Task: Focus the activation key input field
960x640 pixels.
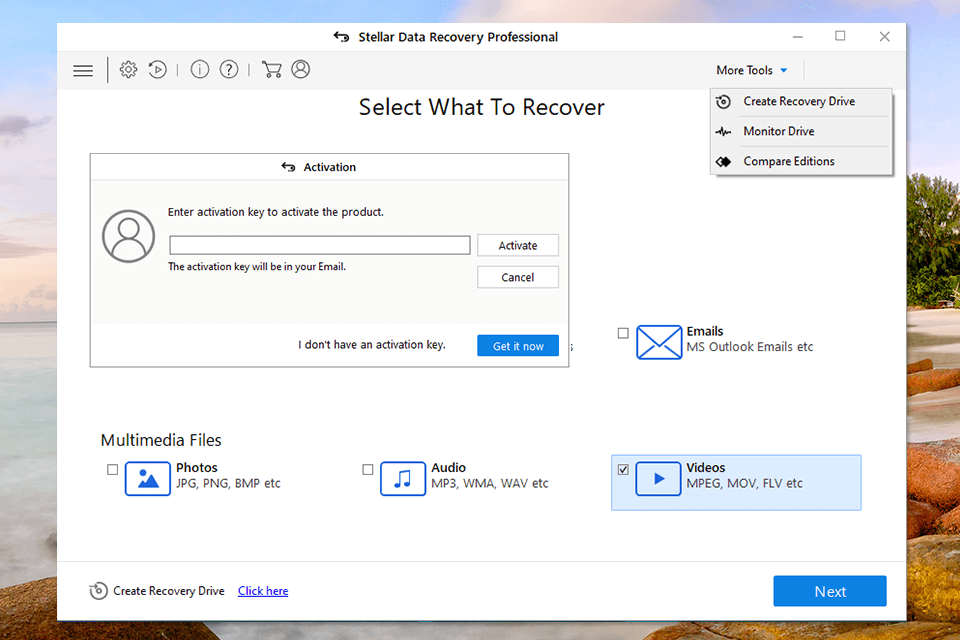Action: coord(319,245)
